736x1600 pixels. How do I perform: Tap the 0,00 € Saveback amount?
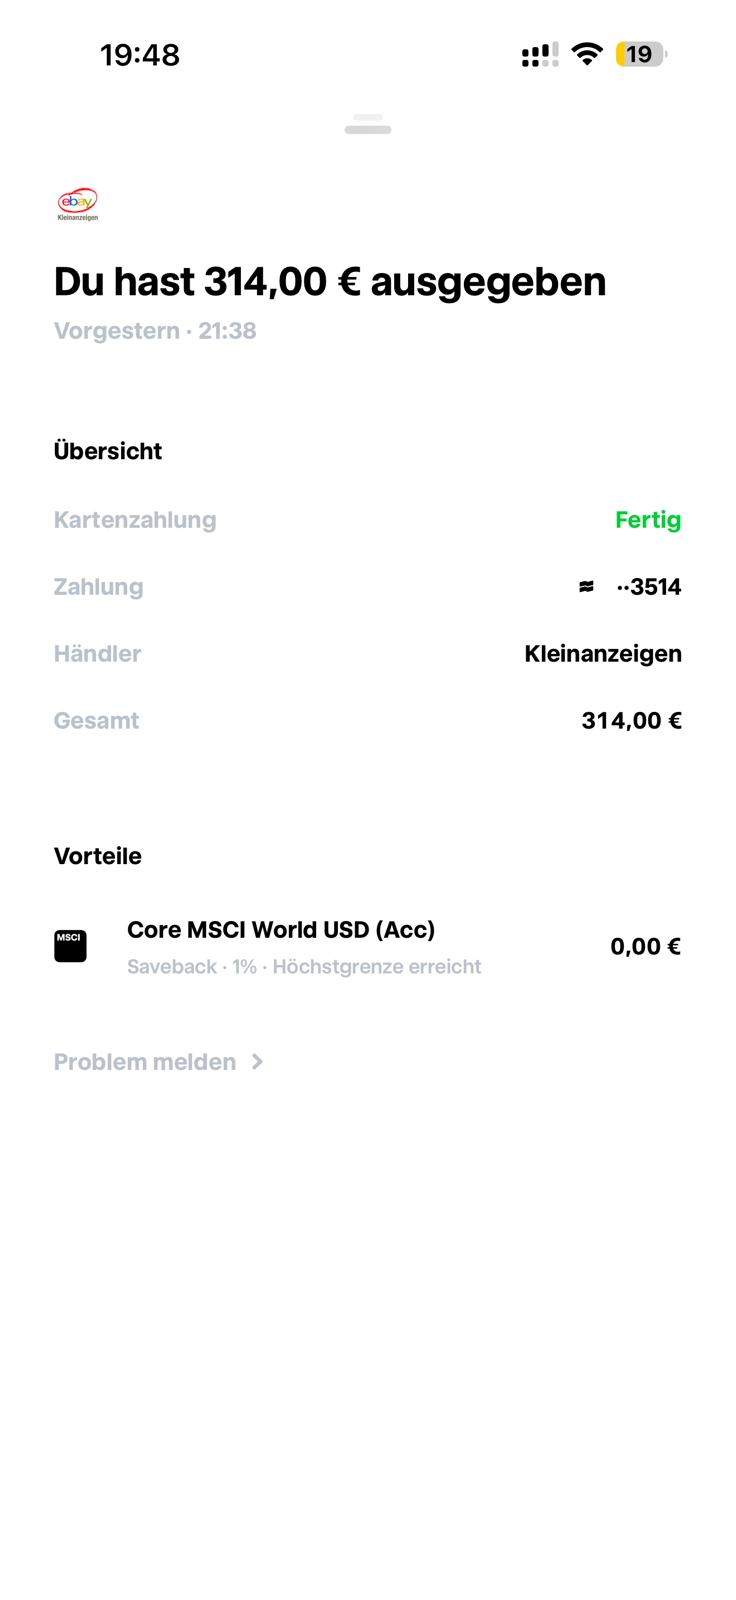point(645,947)
